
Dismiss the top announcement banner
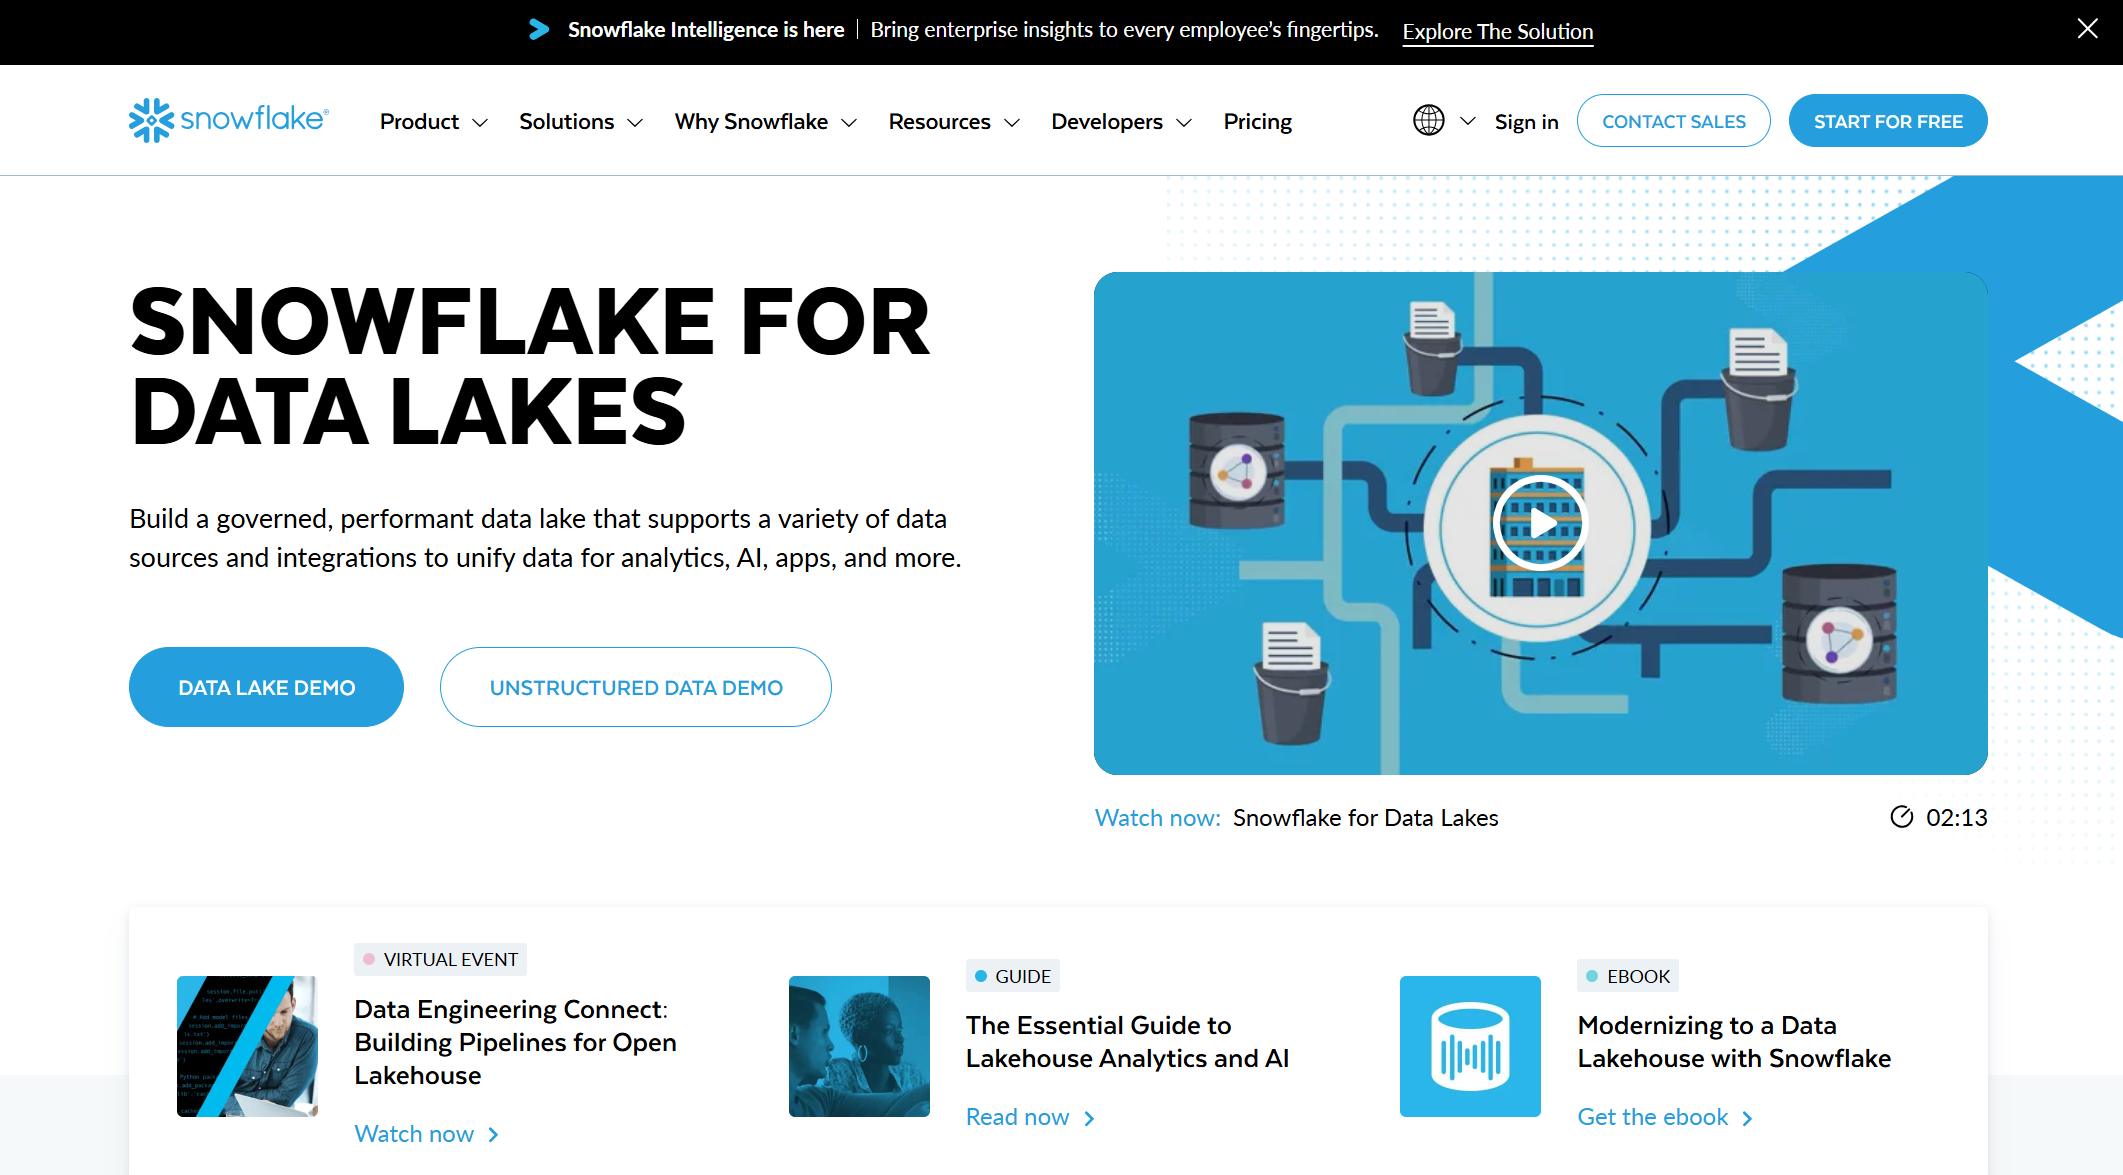click(2087, 29)
